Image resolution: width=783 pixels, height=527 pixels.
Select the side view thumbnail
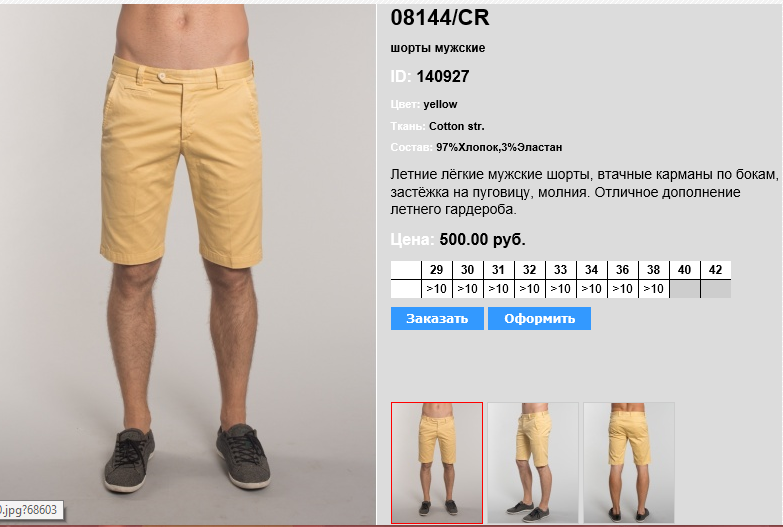(533, 463)
